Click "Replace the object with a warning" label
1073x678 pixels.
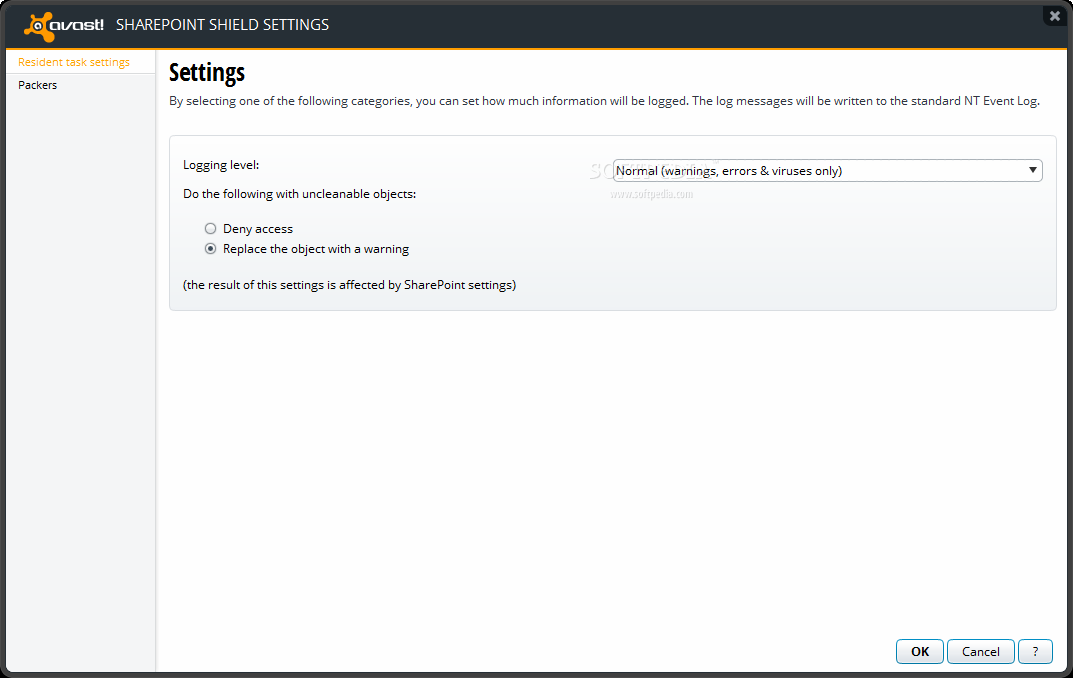pyautogui.click(x=316, y=249)
